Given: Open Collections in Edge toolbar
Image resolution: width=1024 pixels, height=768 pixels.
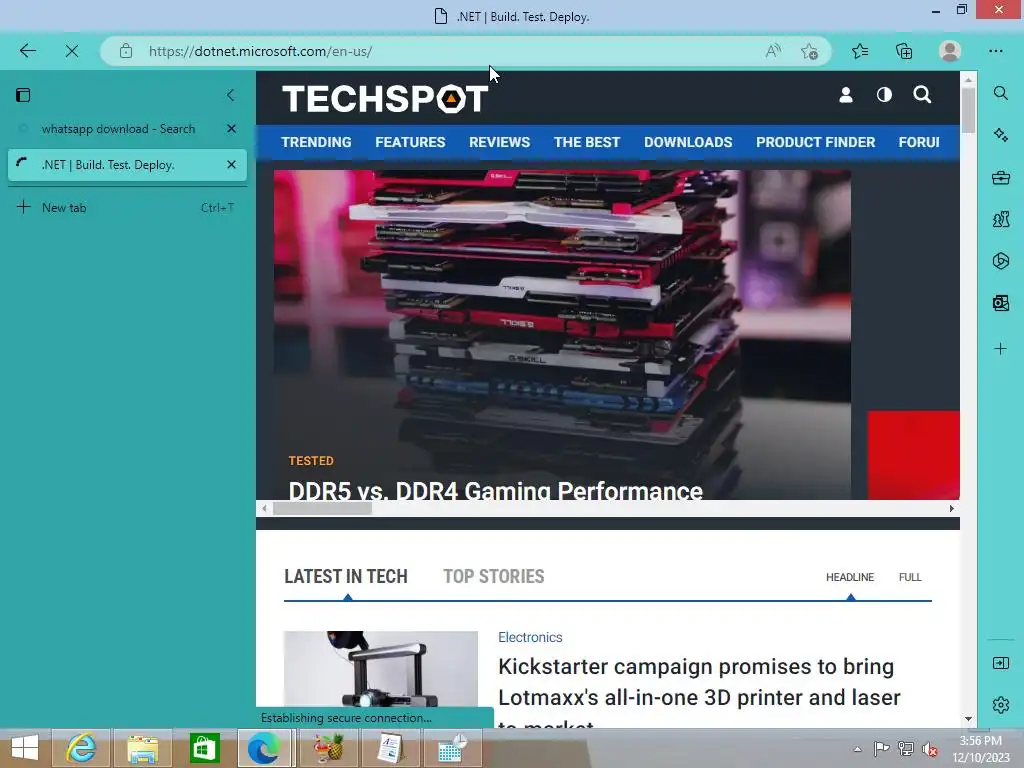Looking at the screenshot, I should tap(904, 51).
